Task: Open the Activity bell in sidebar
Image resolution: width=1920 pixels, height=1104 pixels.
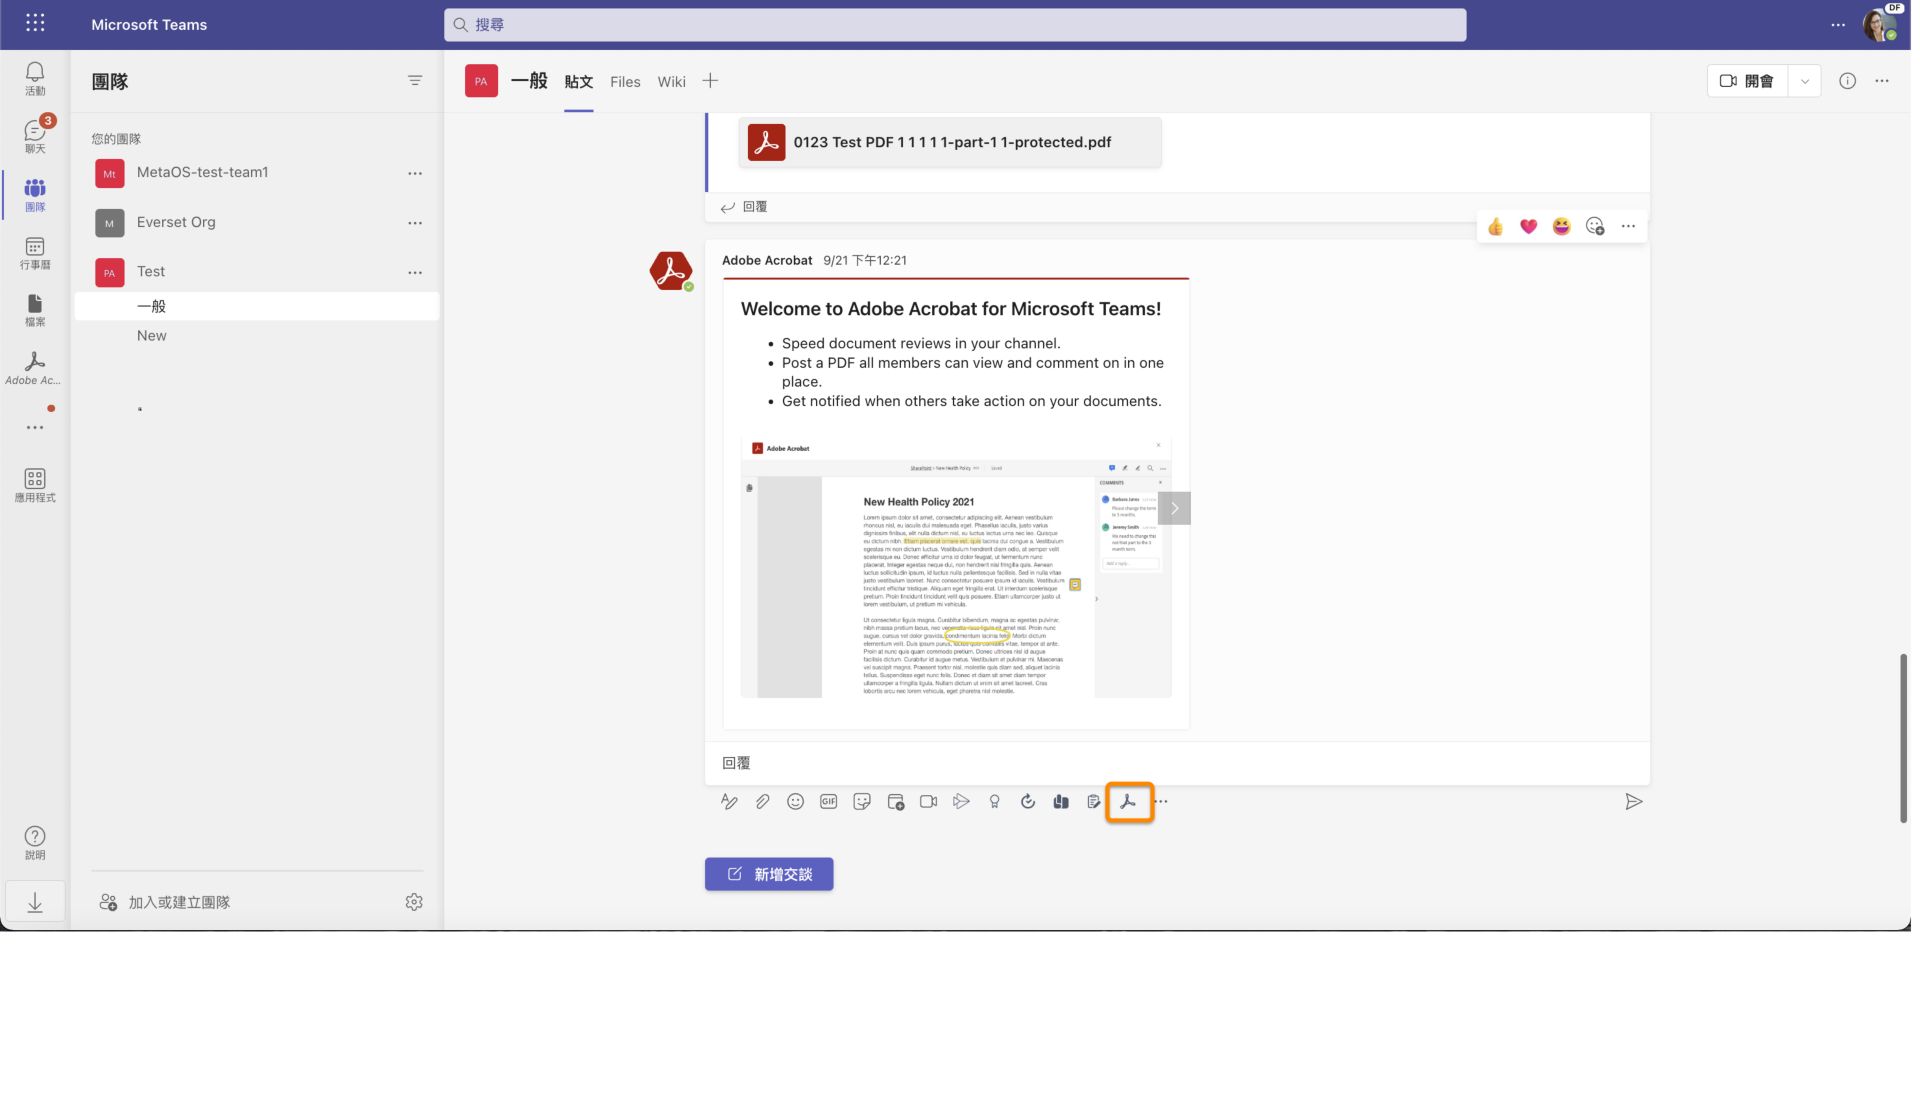Action: pyautogui.click(x=35, y=78)
